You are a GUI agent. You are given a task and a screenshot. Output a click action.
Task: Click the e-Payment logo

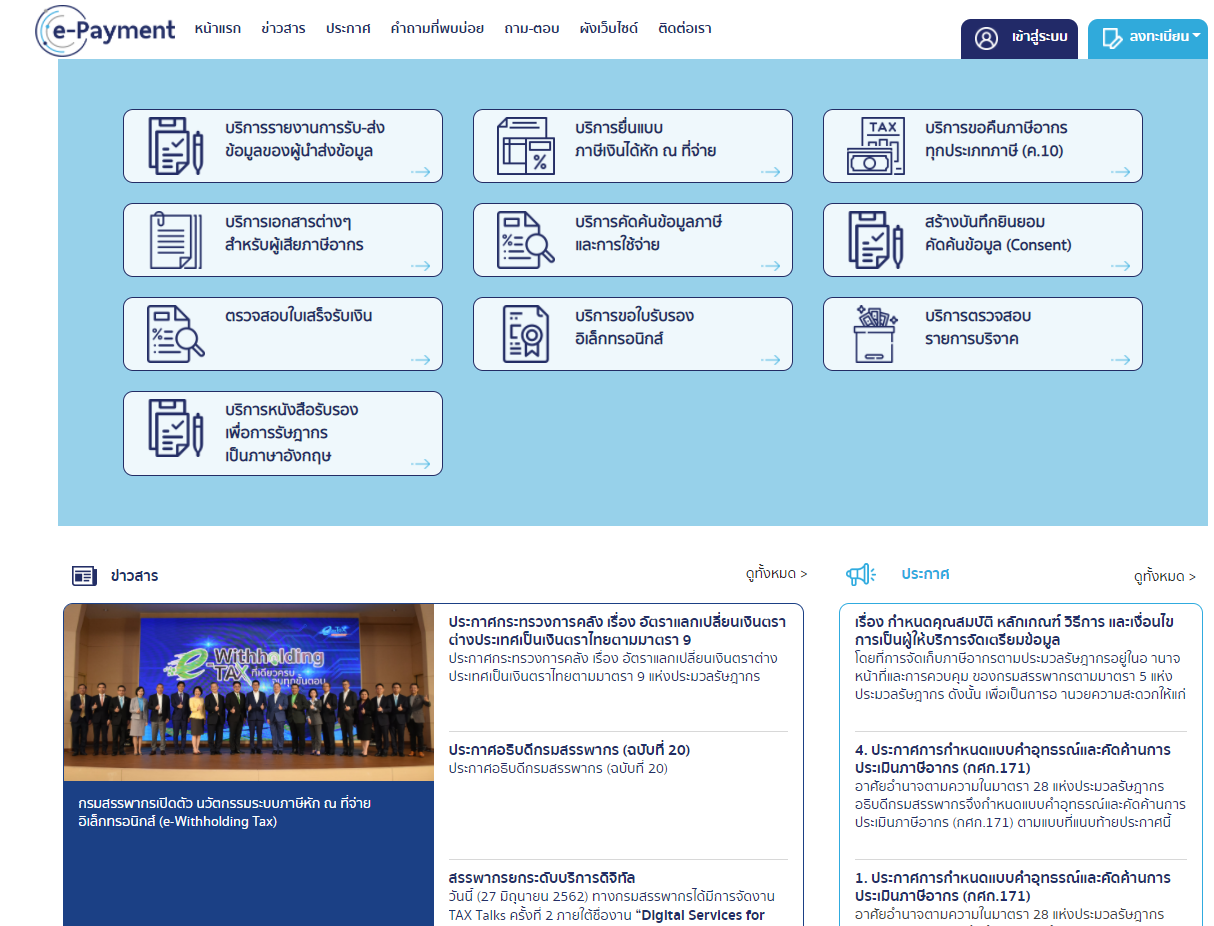(106, 30)
